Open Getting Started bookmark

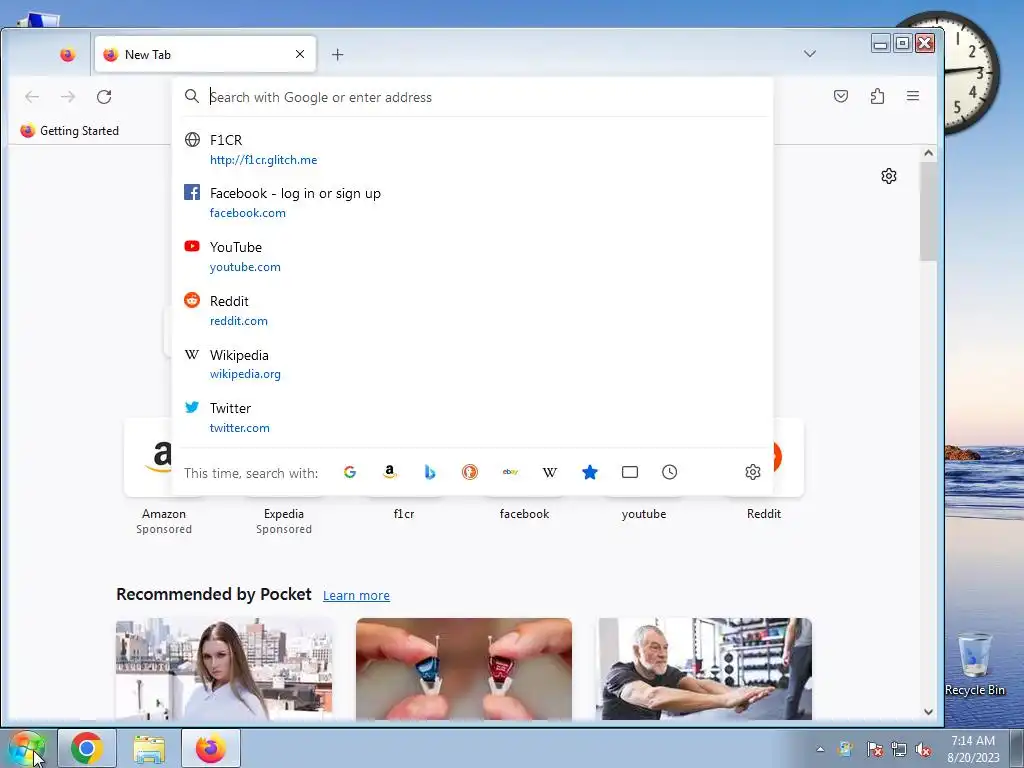pos(69,131)
